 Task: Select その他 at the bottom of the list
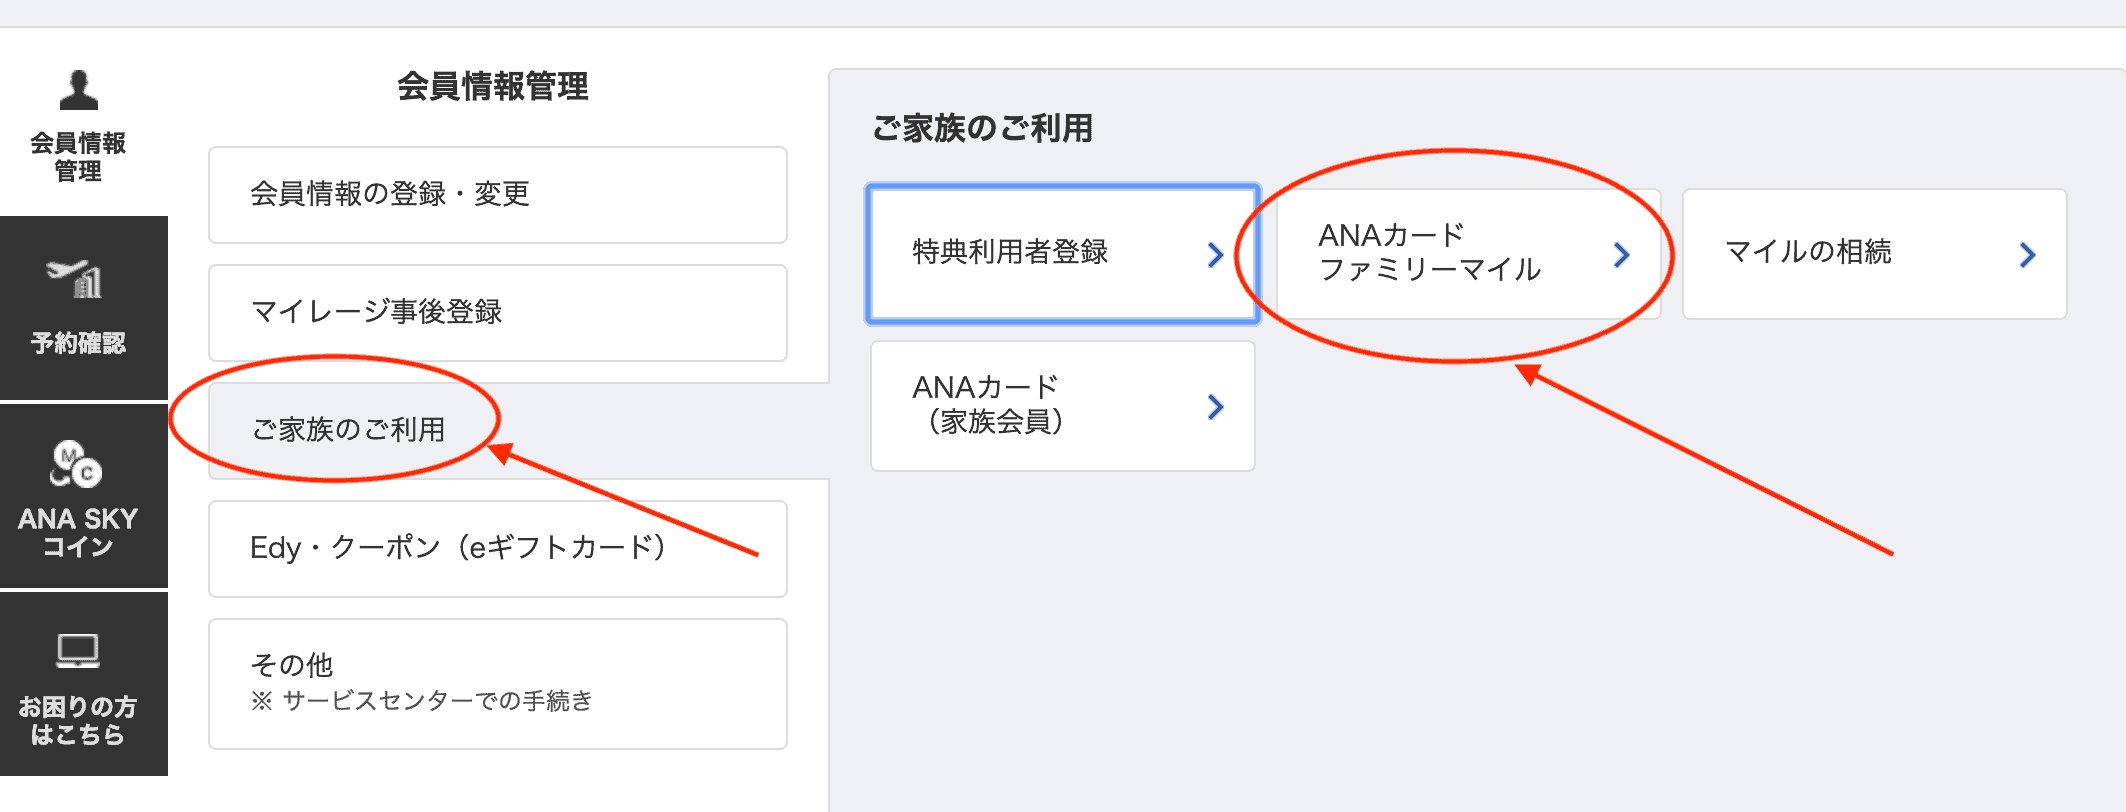coord(497,683)
